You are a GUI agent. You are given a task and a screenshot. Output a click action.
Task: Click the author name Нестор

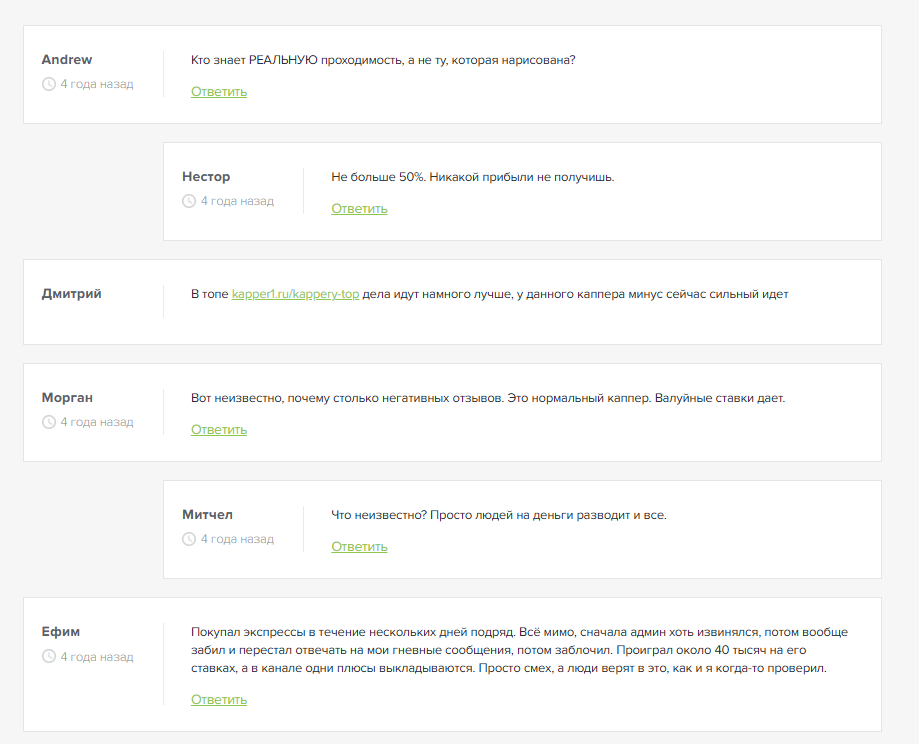(x=206, y=177)
